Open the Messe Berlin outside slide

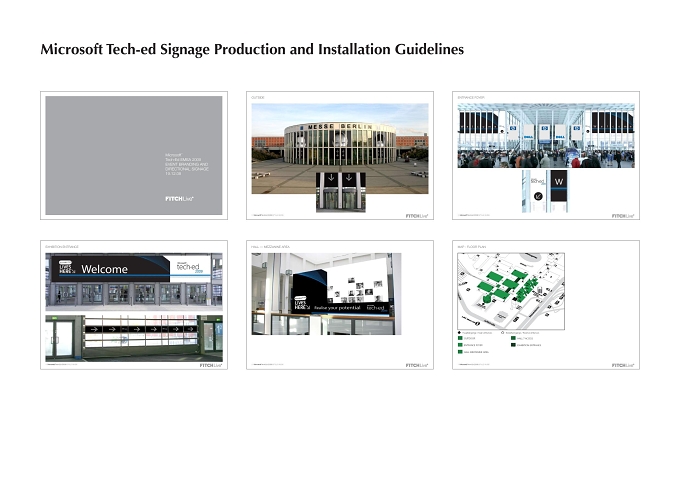click(x=340, y=155)
